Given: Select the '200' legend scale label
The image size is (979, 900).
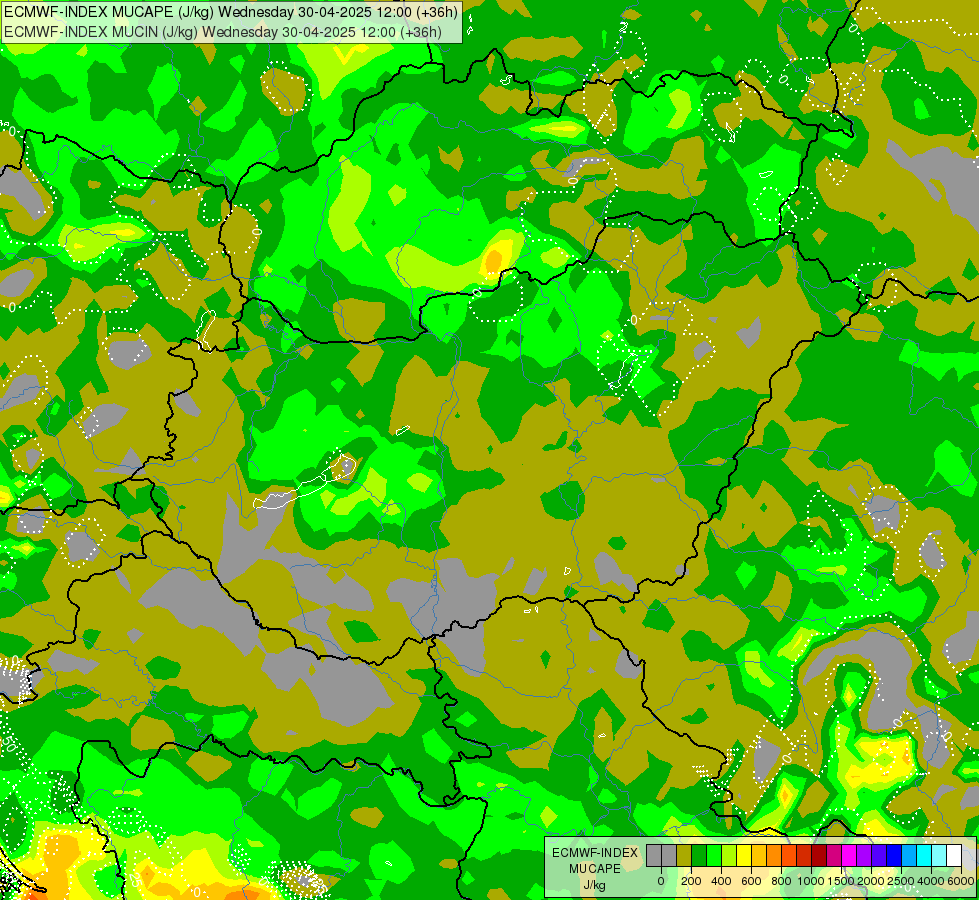Looking at the screenshot, I should click(x=691, y=881).
